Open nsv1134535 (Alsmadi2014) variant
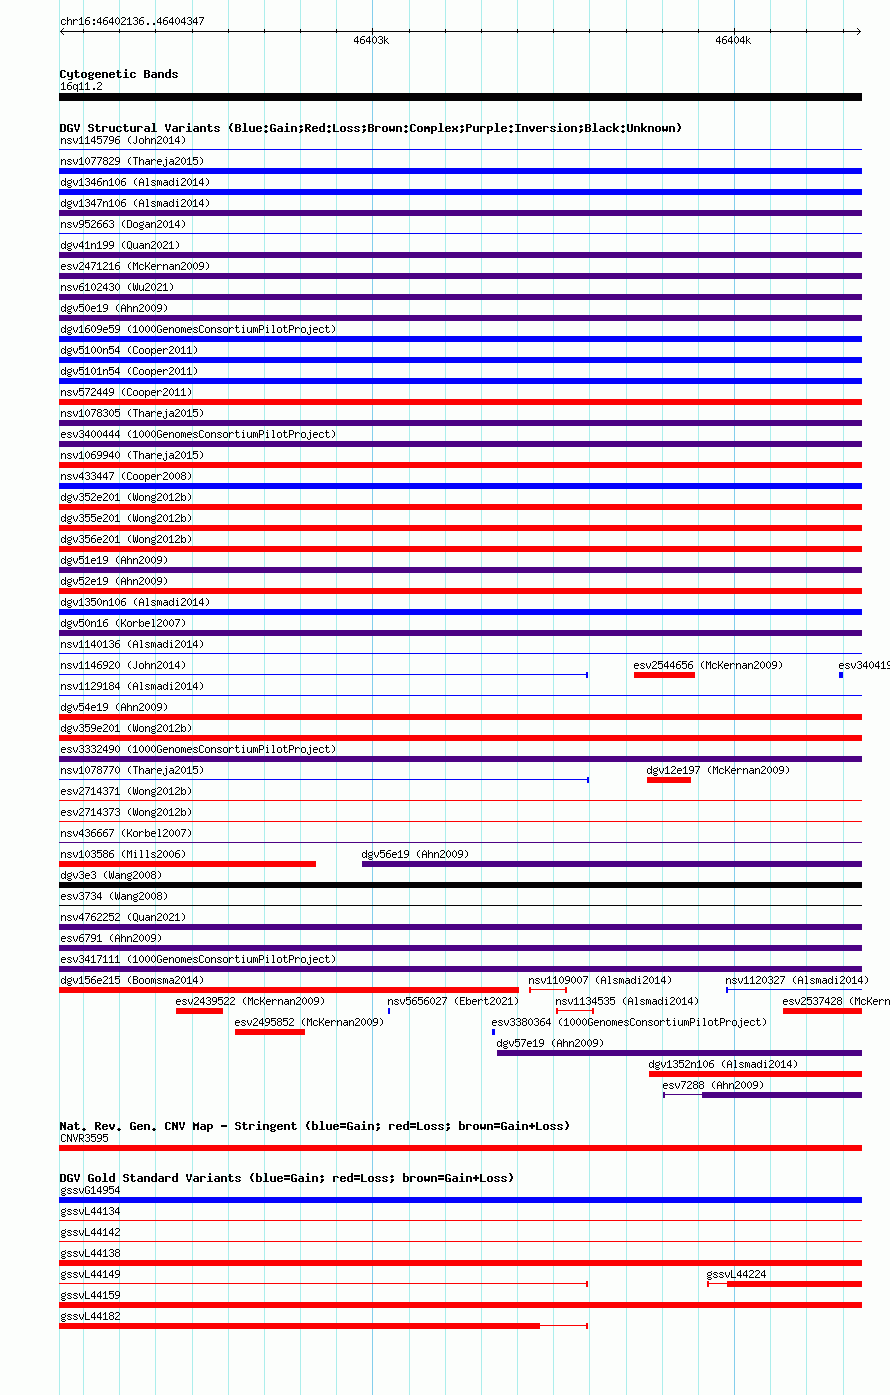The image size is (890, 1395). pos(627,1001)
